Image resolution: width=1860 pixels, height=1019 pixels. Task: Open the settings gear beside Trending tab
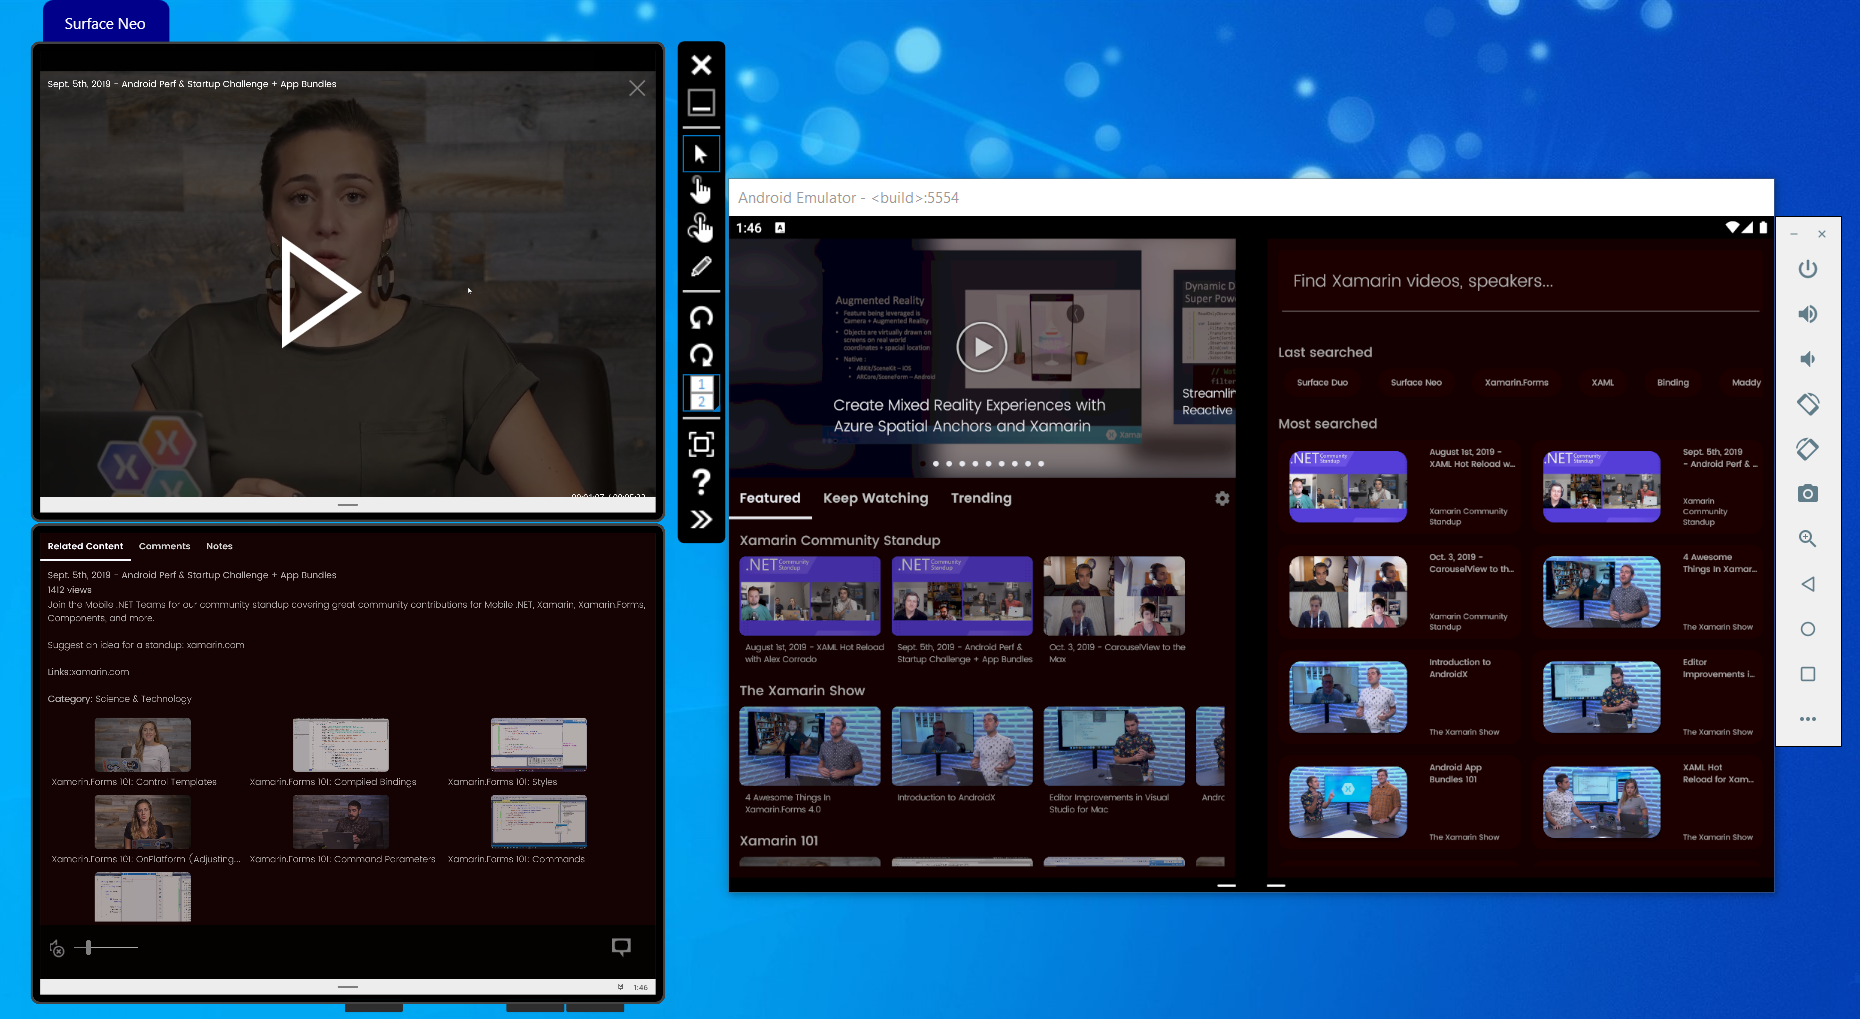point(1222,498)
